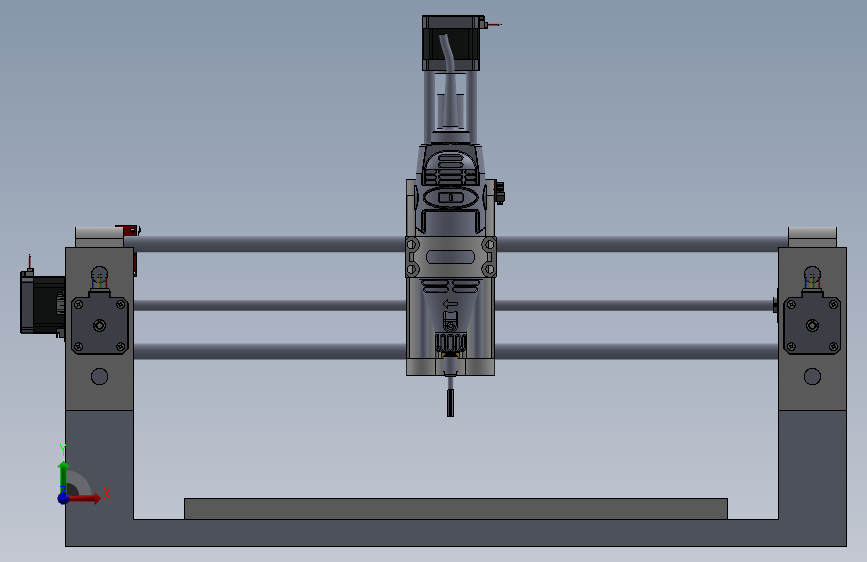Click the X label on the triad
The width and height of the screenshot is (867, 562).
click(x=107, y=493)
